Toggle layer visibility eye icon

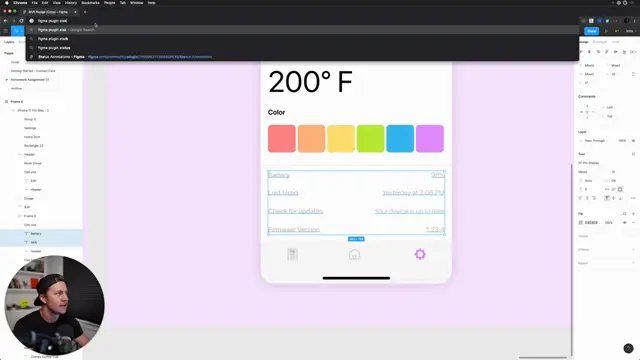point(633,141)
